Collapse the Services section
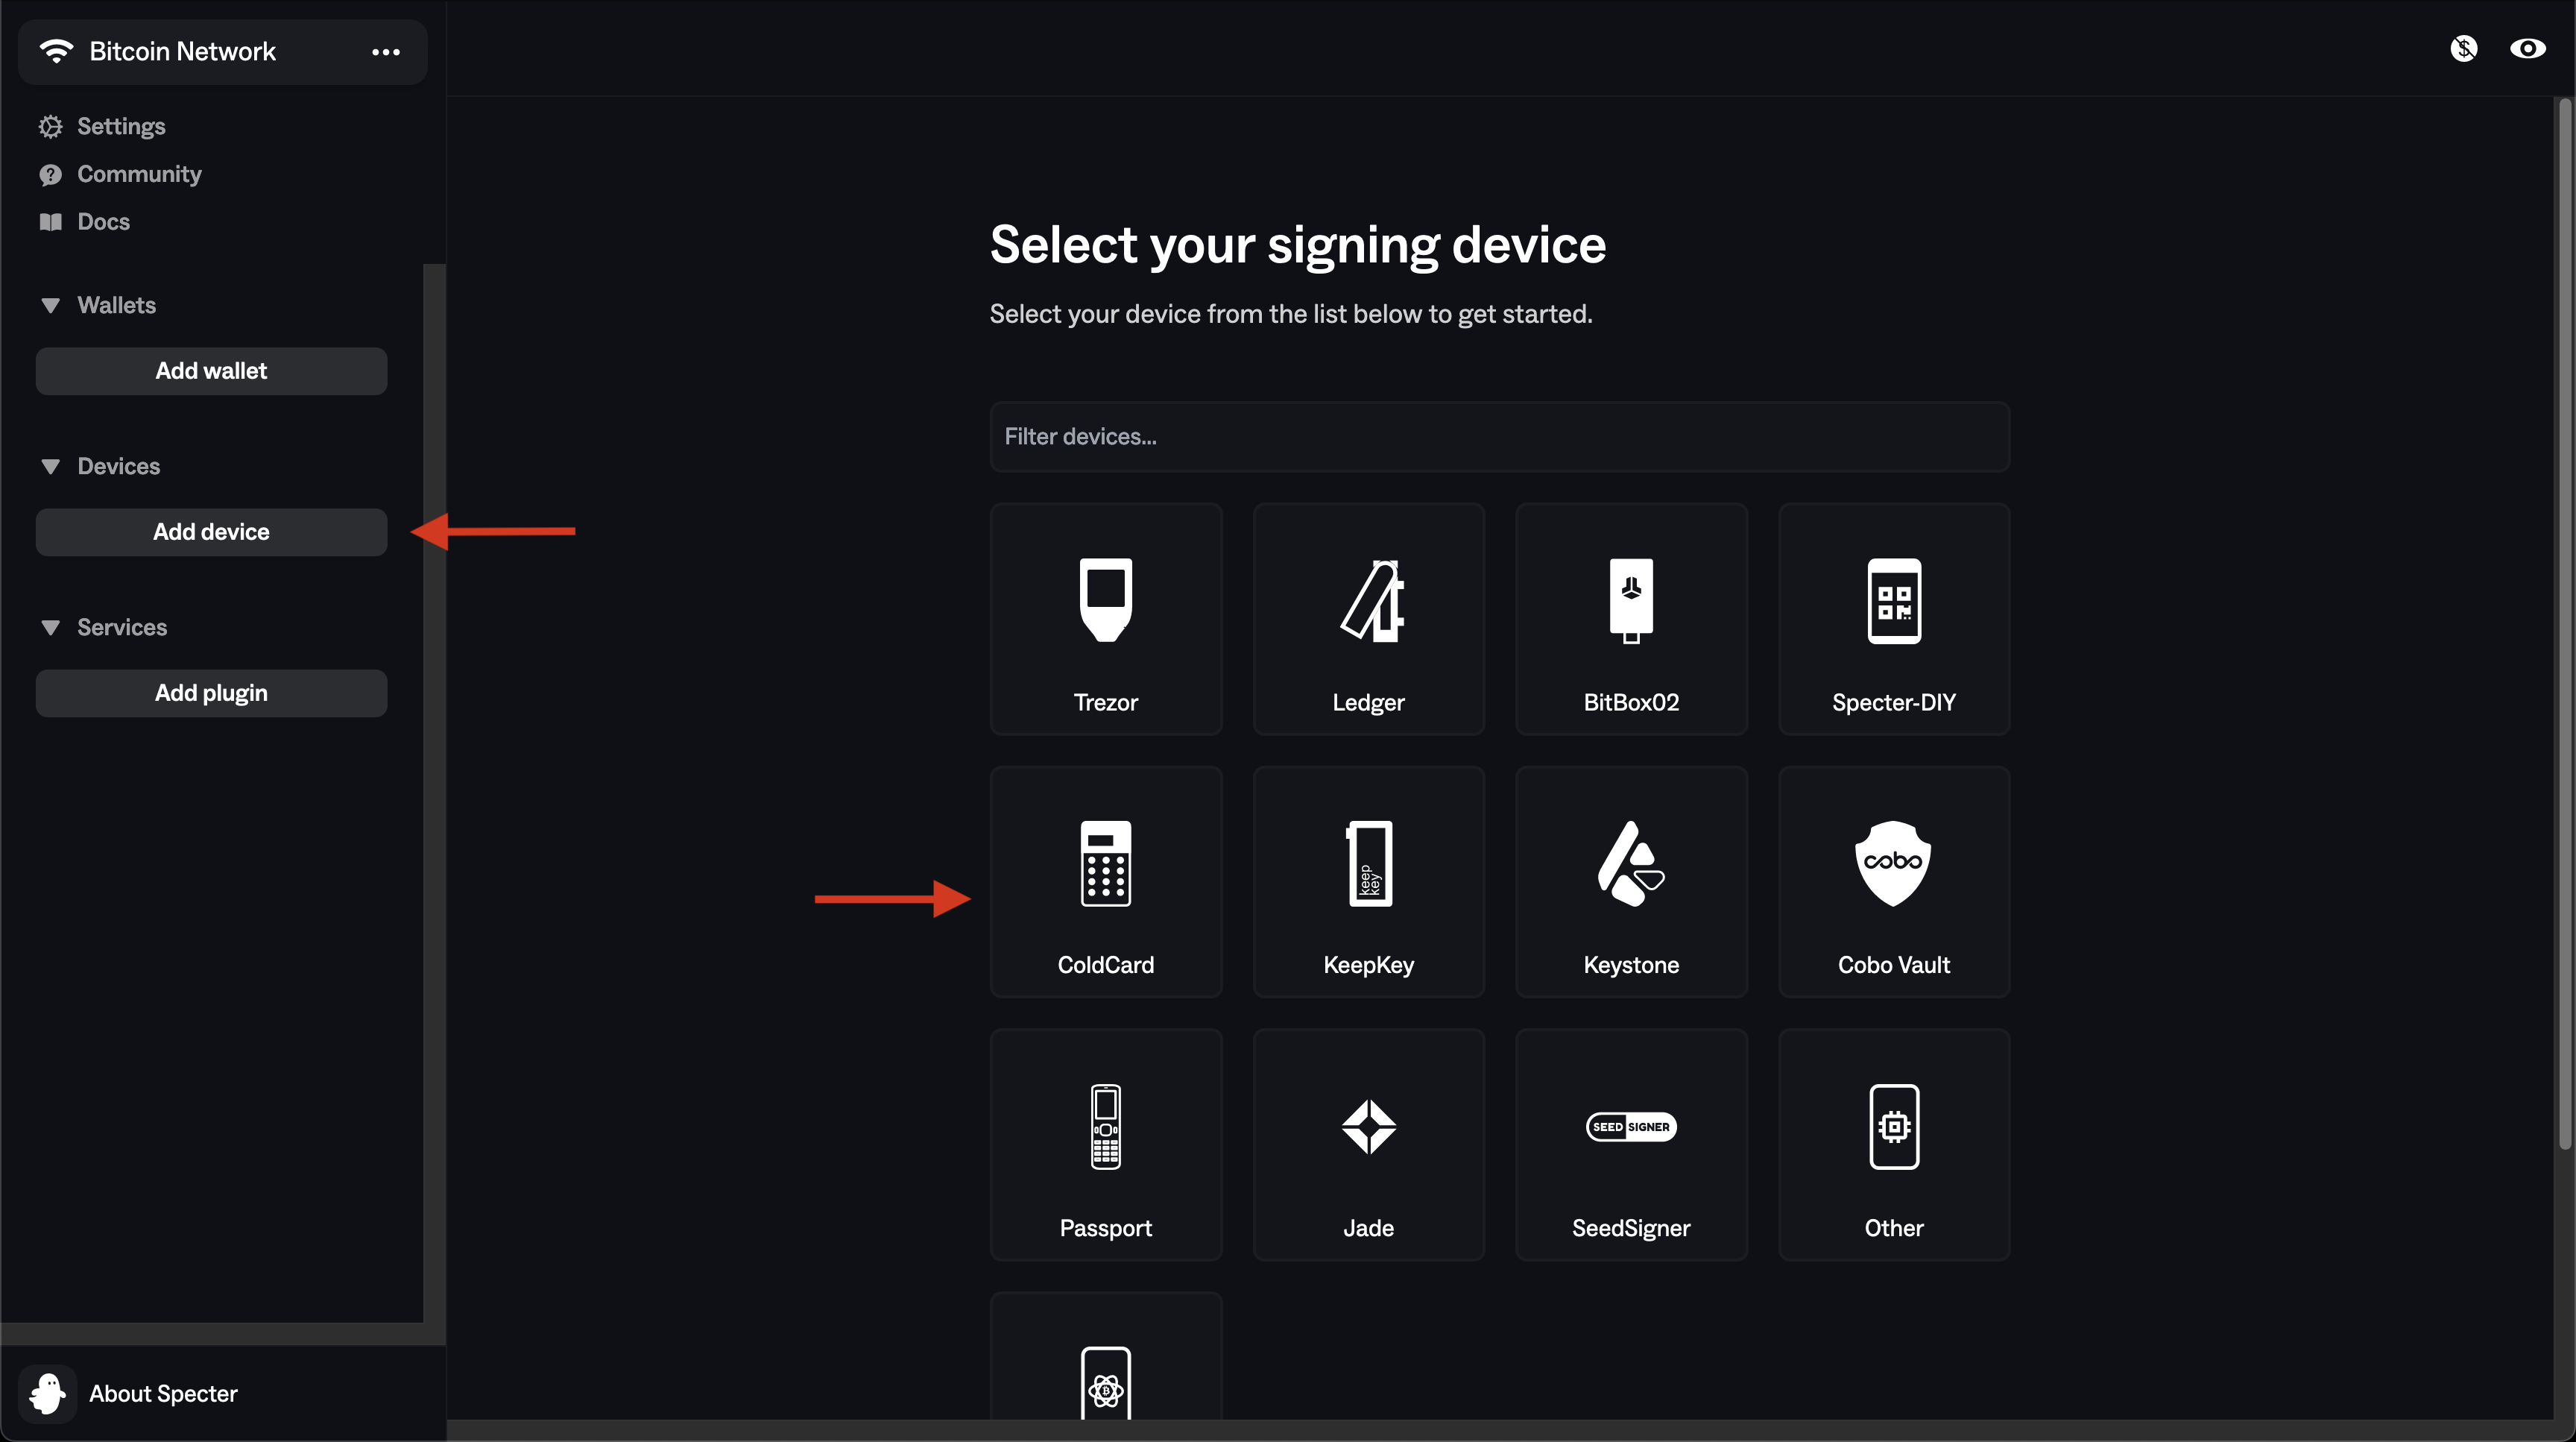 click(x=50, y=628)
